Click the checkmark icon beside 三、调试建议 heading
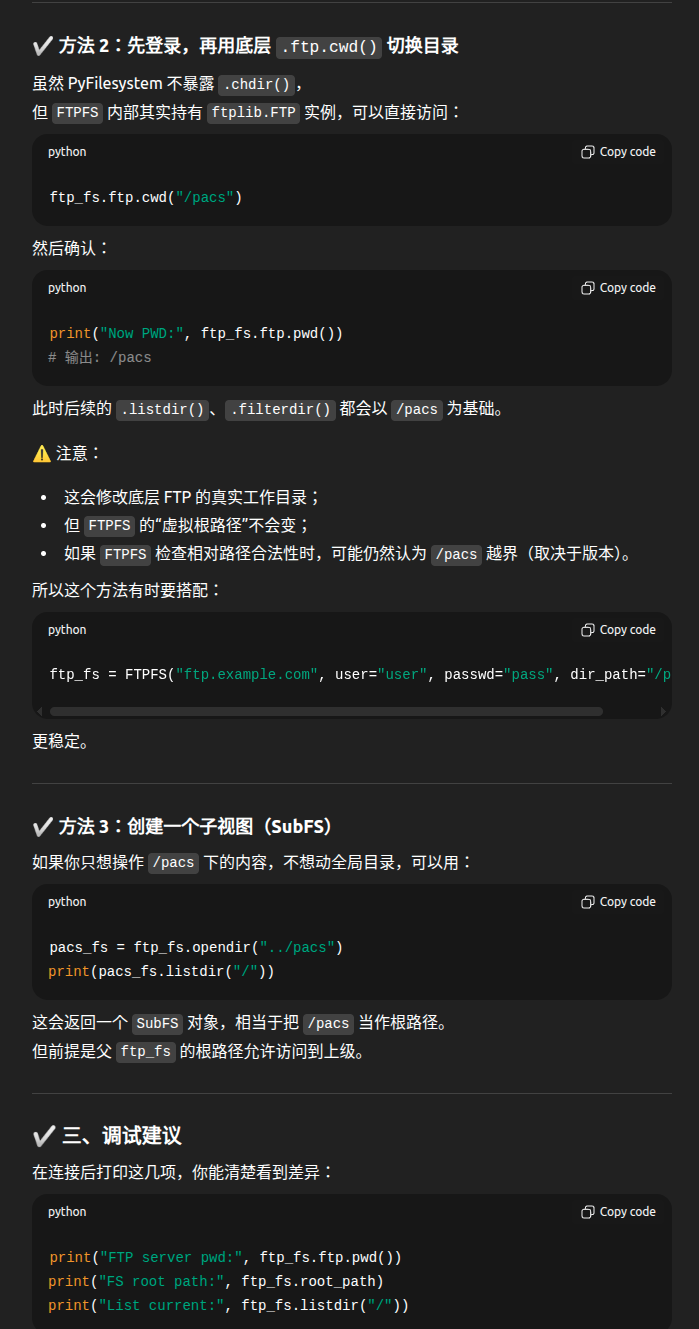 click(42, 1135)
